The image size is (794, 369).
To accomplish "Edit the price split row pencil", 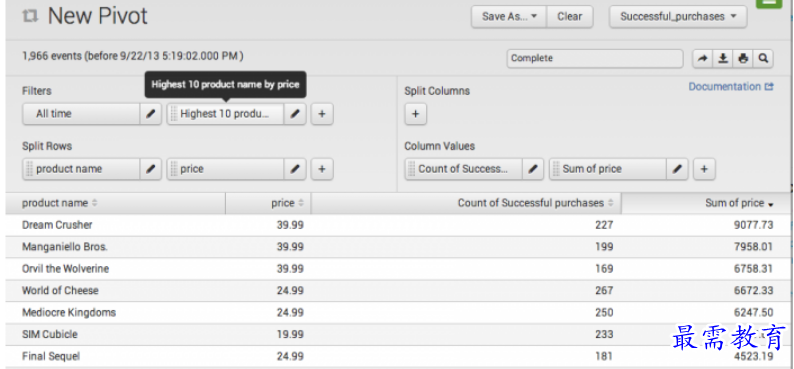I will coord(295,169).
